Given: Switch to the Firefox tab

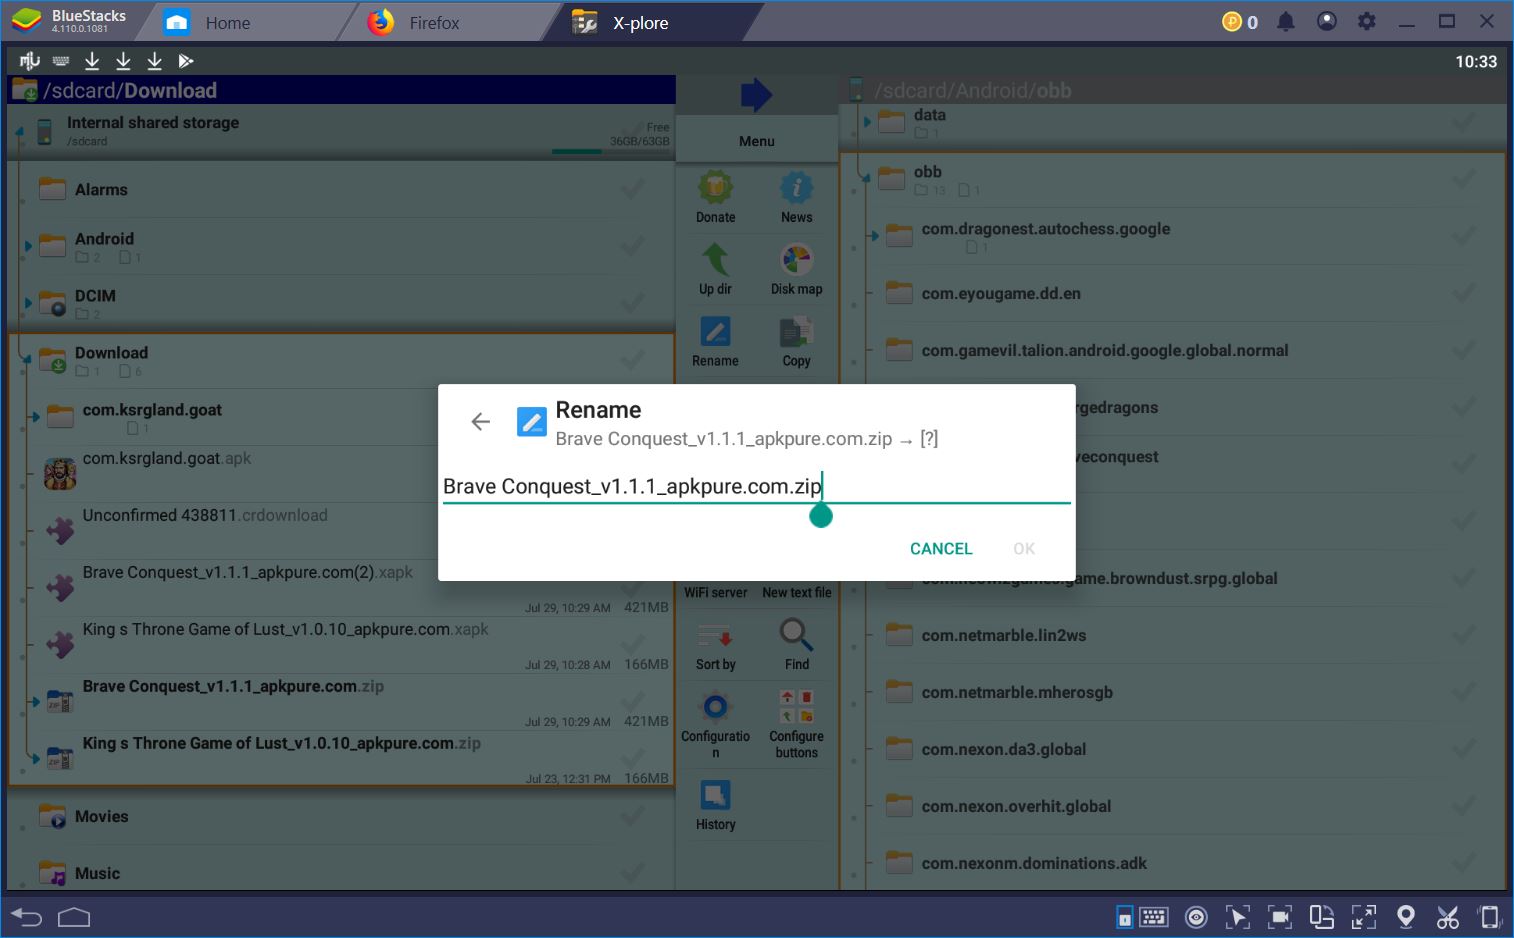Looking at the screenshot, I should (434, 22).
